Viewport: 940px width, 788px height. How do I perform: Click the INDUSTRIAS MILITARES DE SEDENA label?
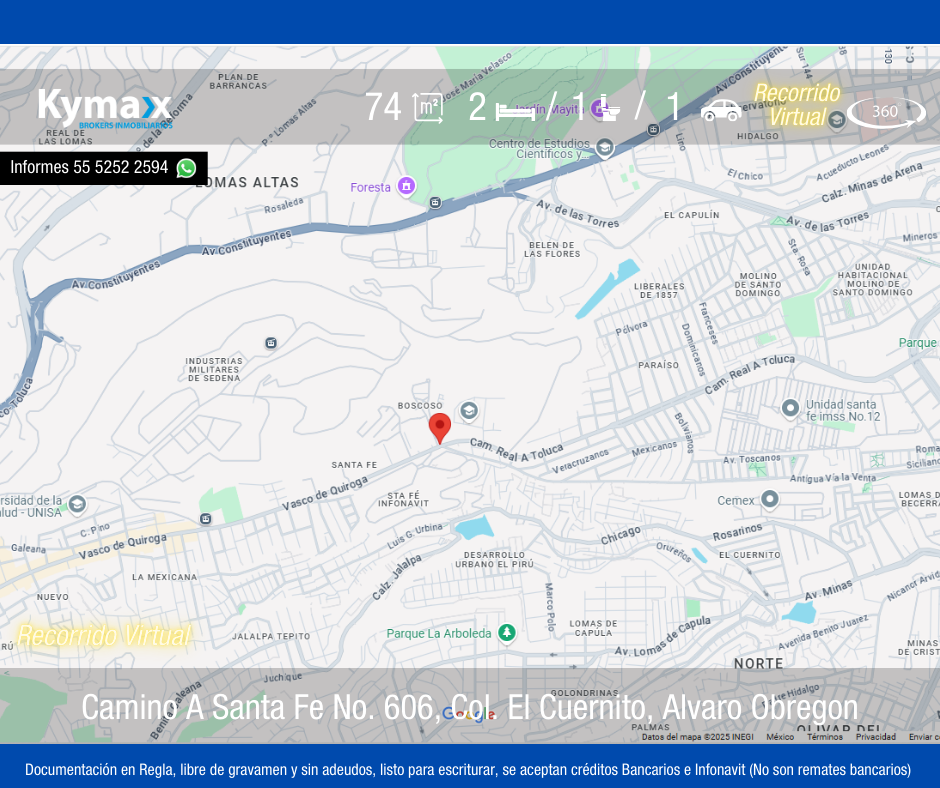(214, 369)
